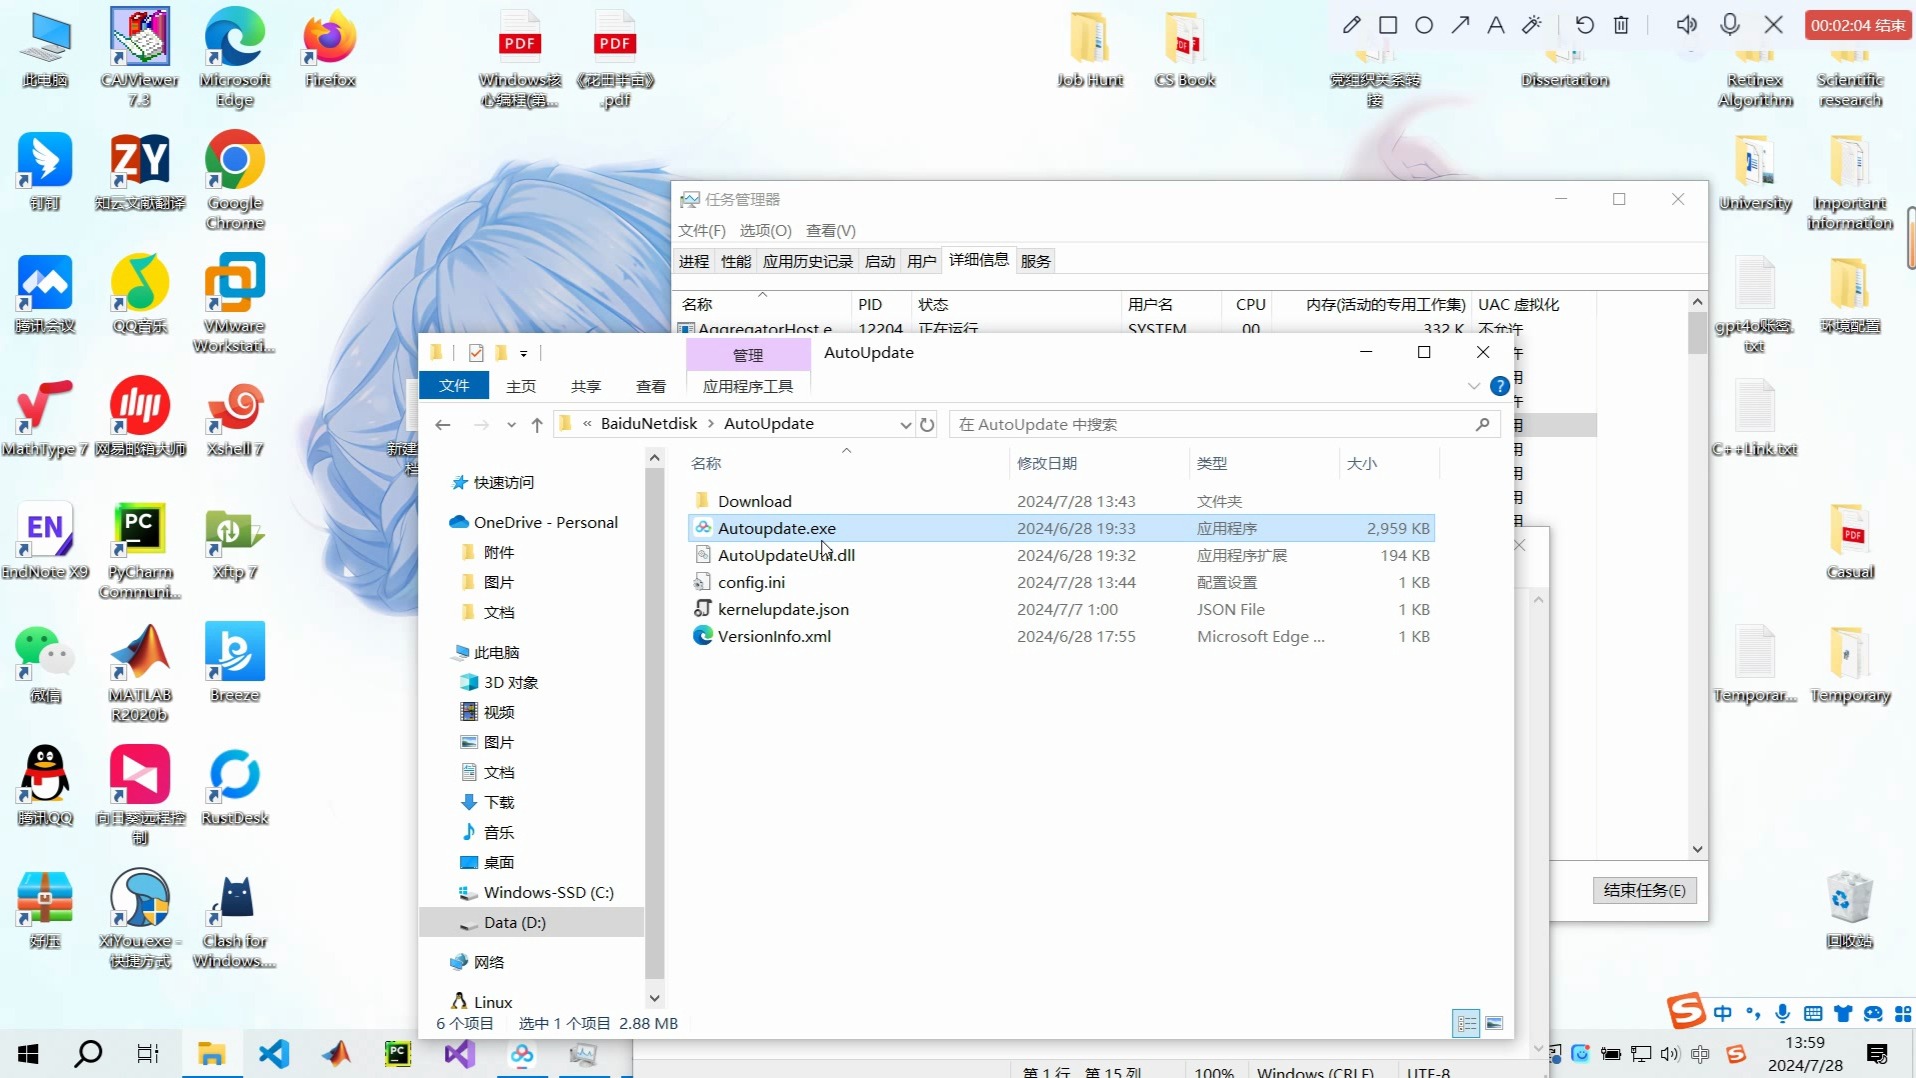Open Visual Studio from the taskbar
Screen dimensions: 1916x1078
[x=460, y=1053]
